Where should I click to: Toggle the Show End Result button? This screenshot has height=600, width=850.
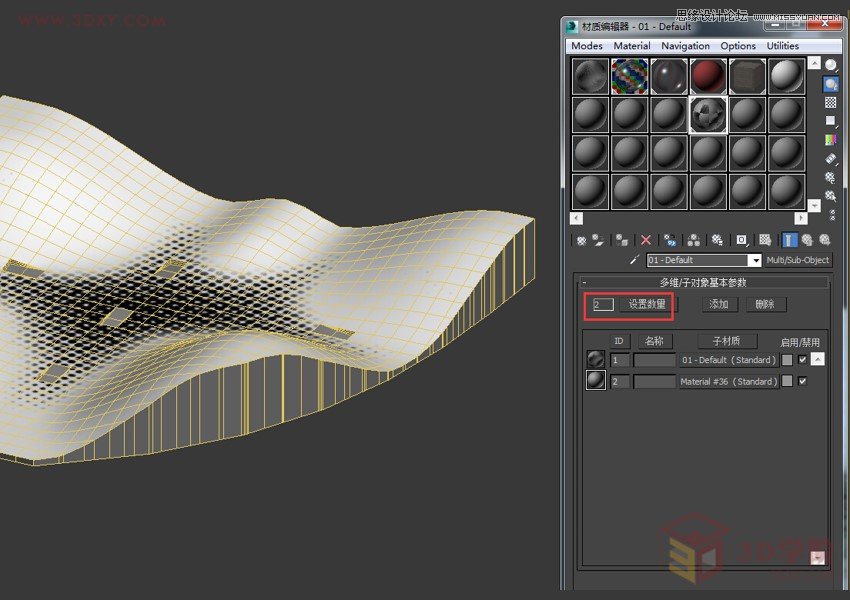pyautogui.click(x=789, y=240)
